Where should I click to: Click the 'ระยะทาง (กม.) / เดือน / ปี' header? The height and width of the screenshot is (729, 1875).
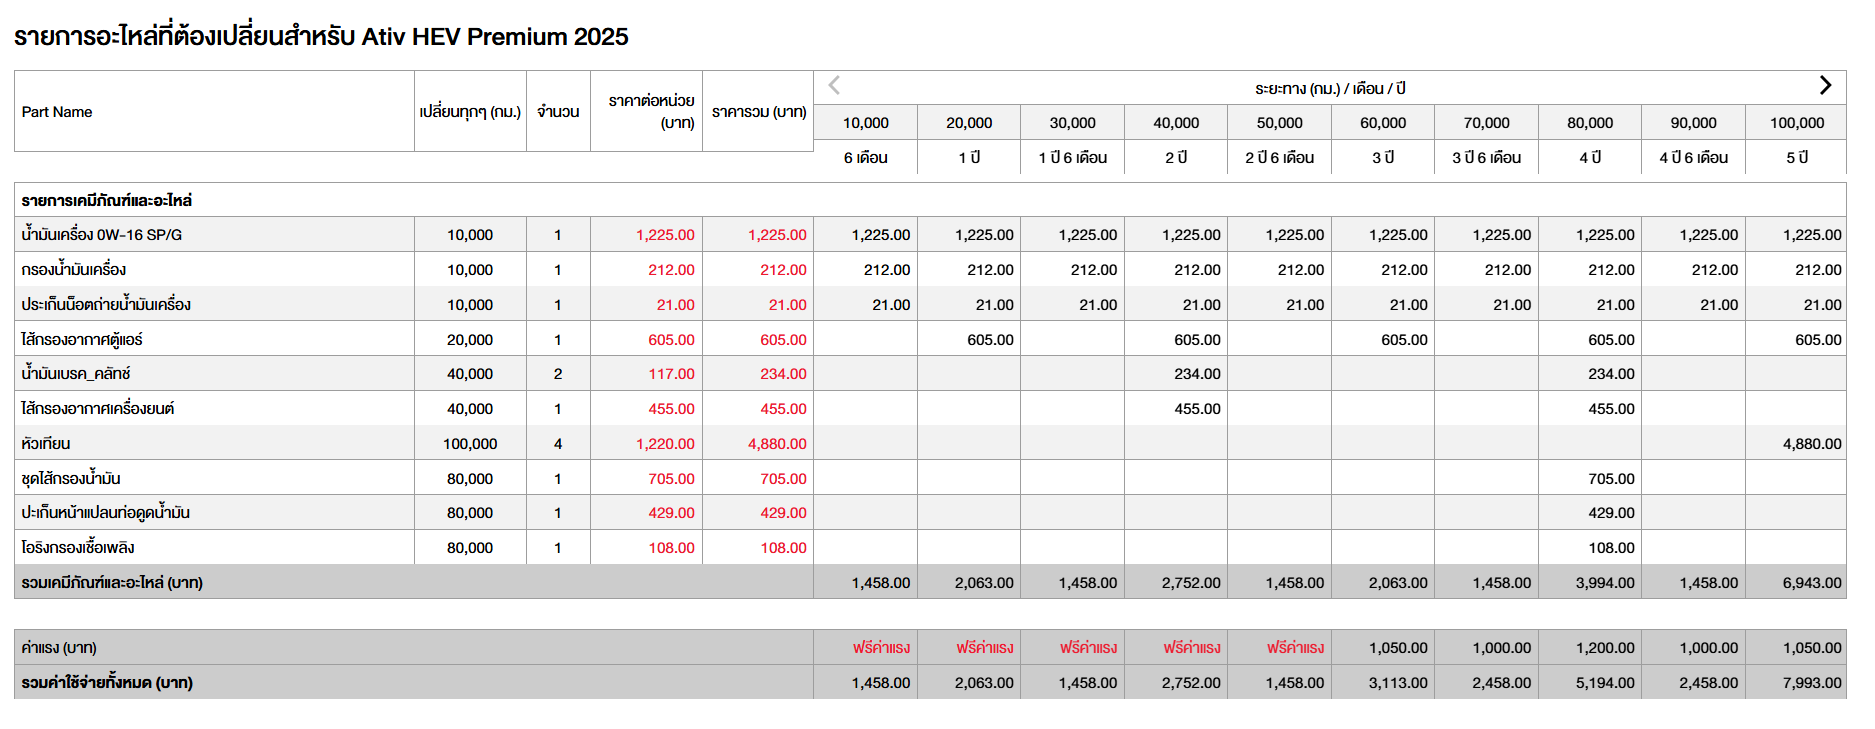(x=1330, y=88)
